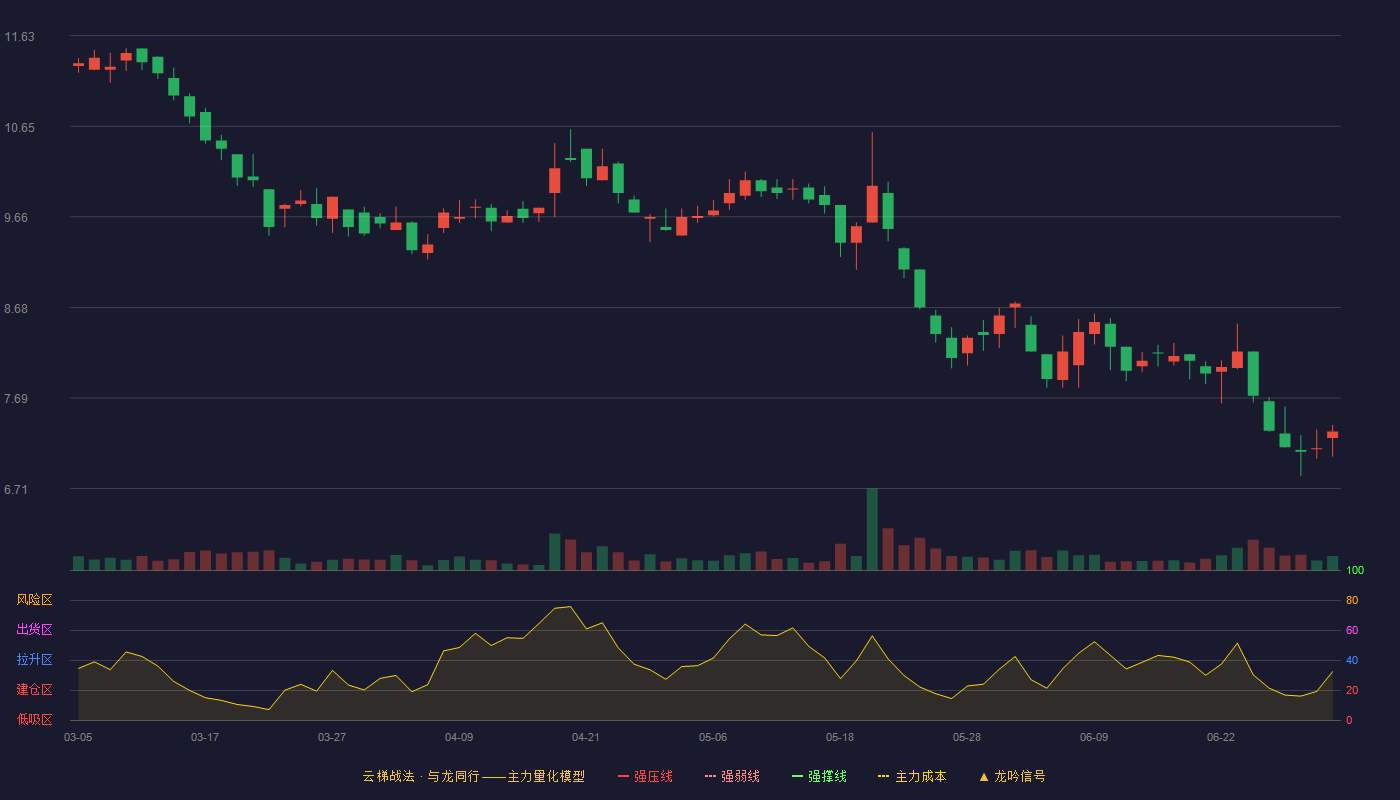This screenshot has width=1400, height=800.
Task: Click the 低吸区 zone label
Action: [x=34, y=719]
